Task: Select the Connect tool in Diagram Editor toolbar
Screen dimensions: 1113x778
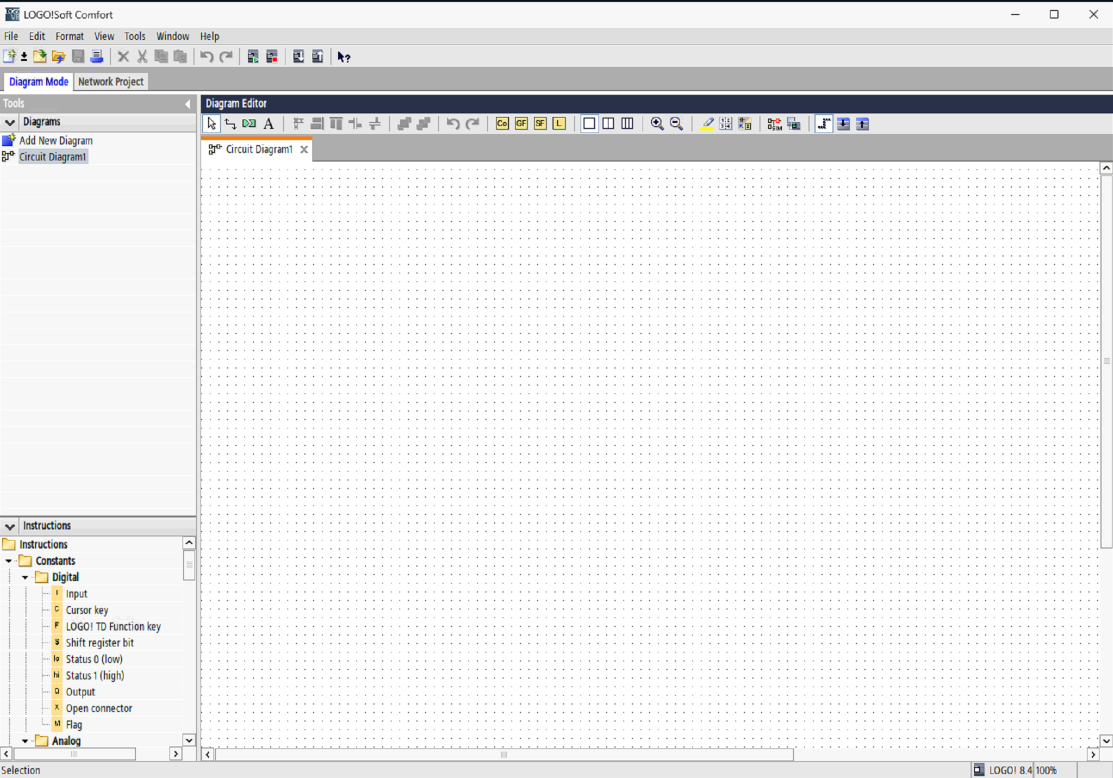Action: tap(230, 124)
